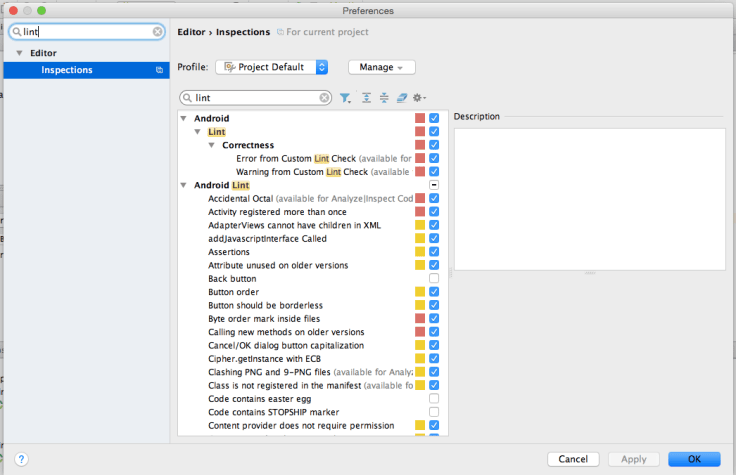Clear the inspections lint search text
Screen dimensions: 736x475
pyautogui.click(x=324, y=98)
